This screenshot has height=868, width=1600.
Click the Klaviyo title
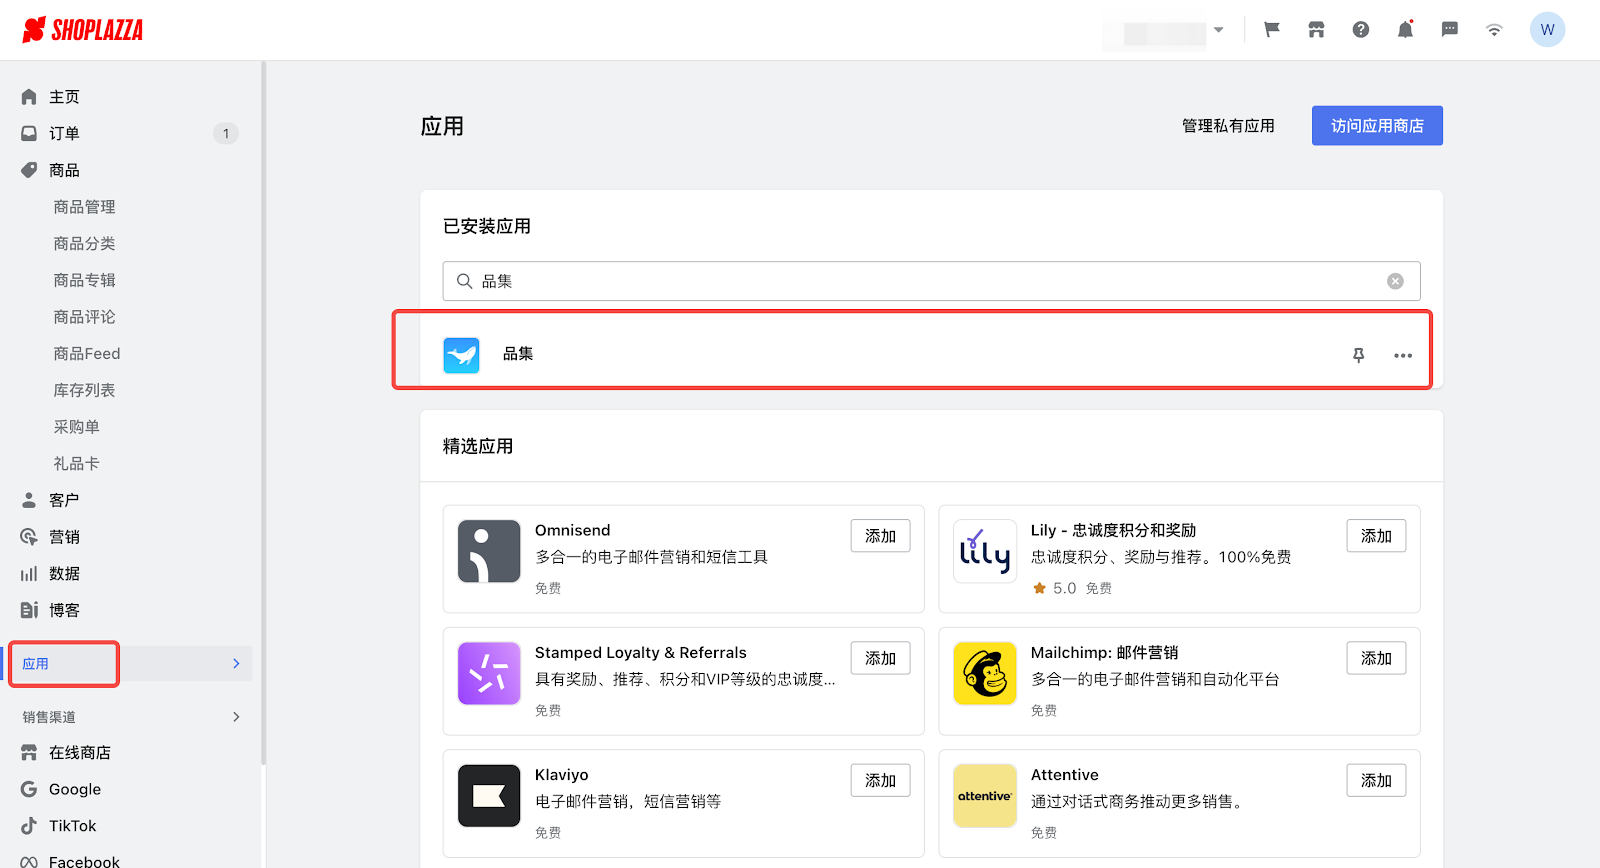561,774
